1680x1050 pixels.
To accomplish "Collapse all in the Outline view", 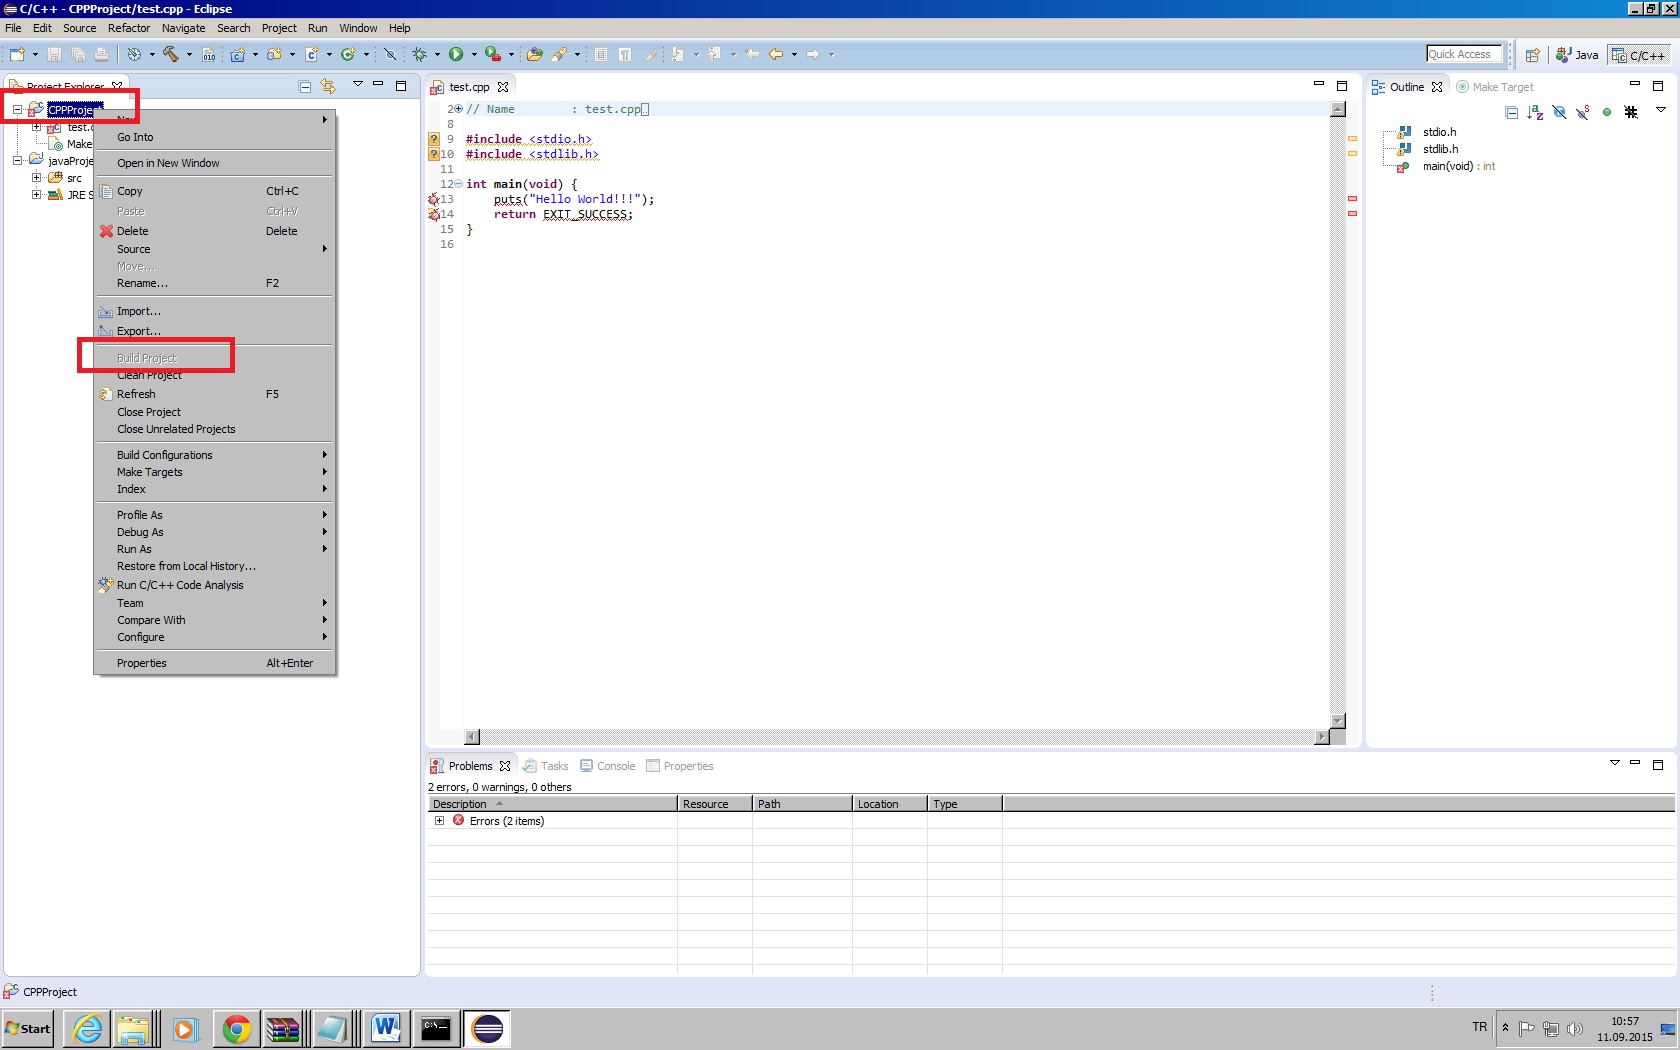I will [1512, 112].
